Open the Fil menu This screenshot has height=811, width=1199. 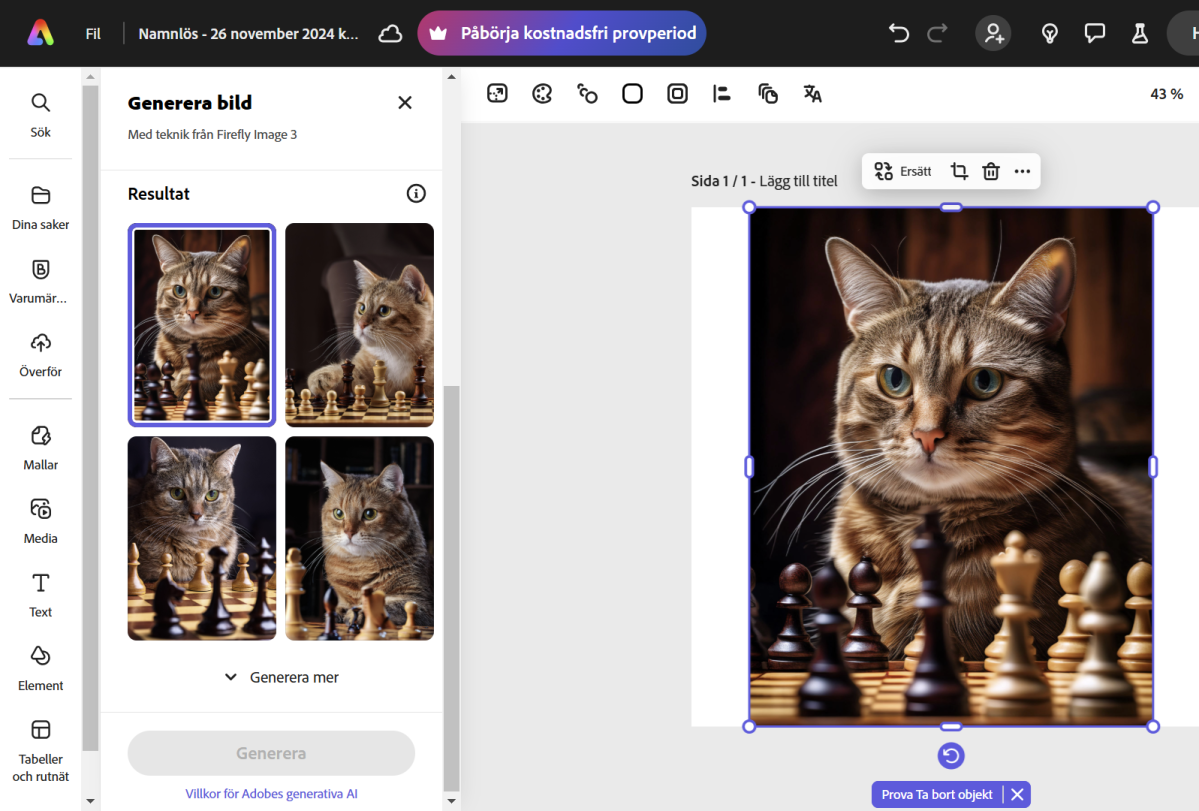tap(93, 34)
